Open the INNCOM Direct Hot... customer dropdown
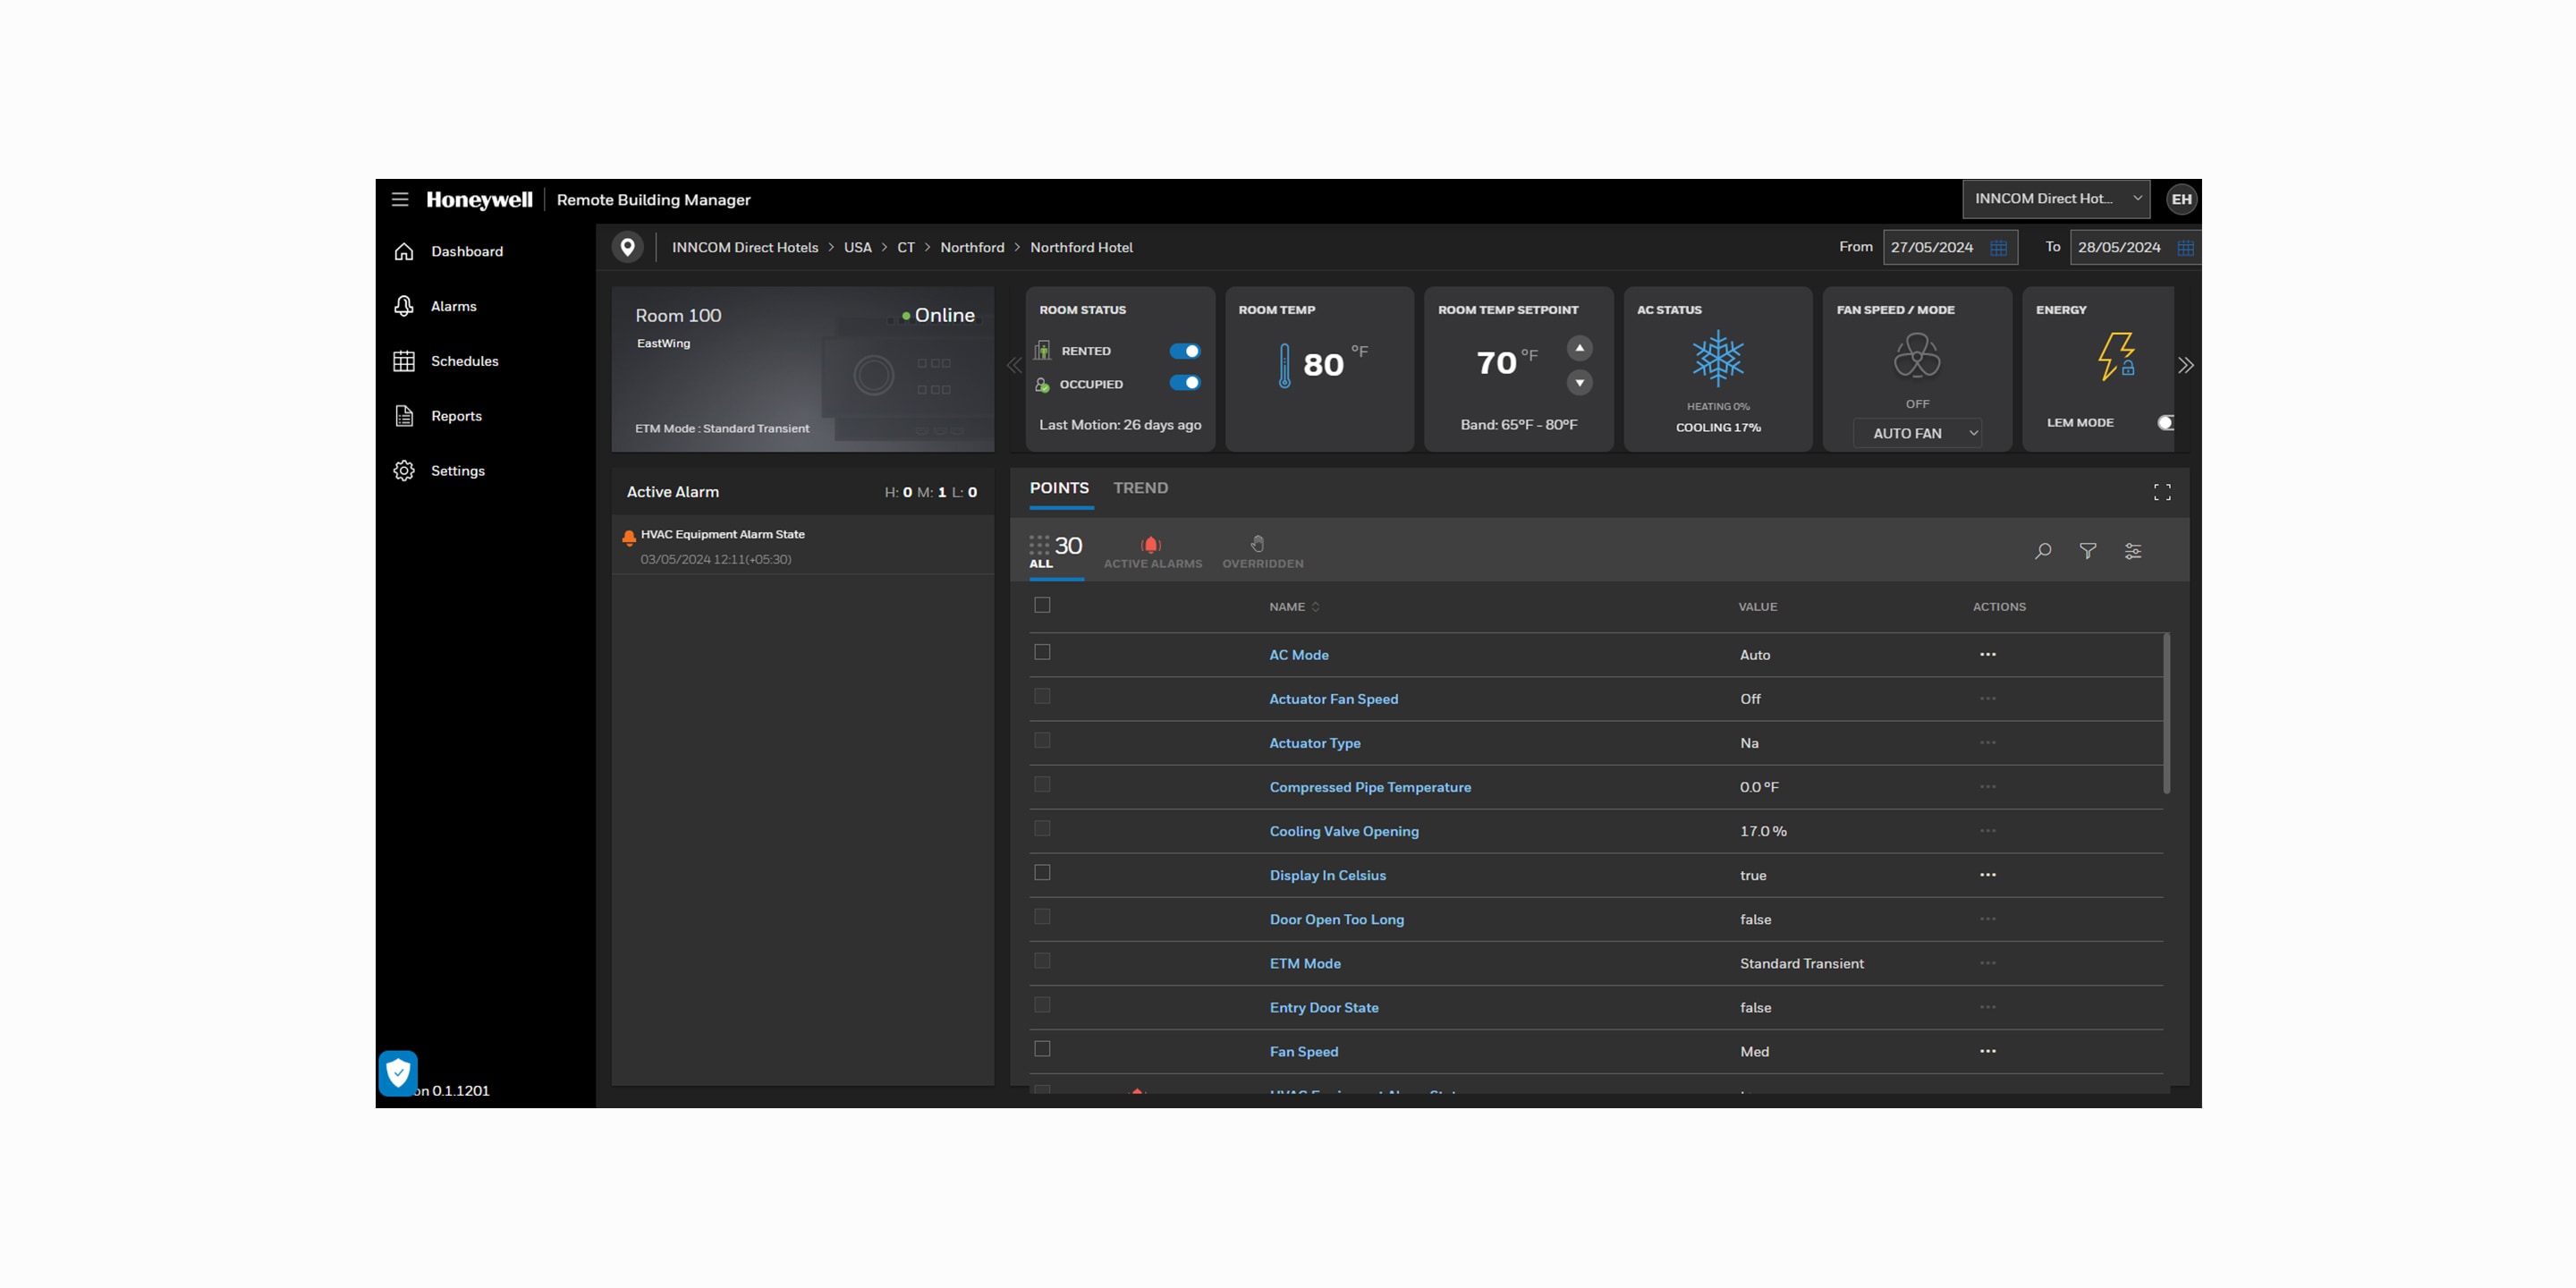 (x=2056, y=199)
